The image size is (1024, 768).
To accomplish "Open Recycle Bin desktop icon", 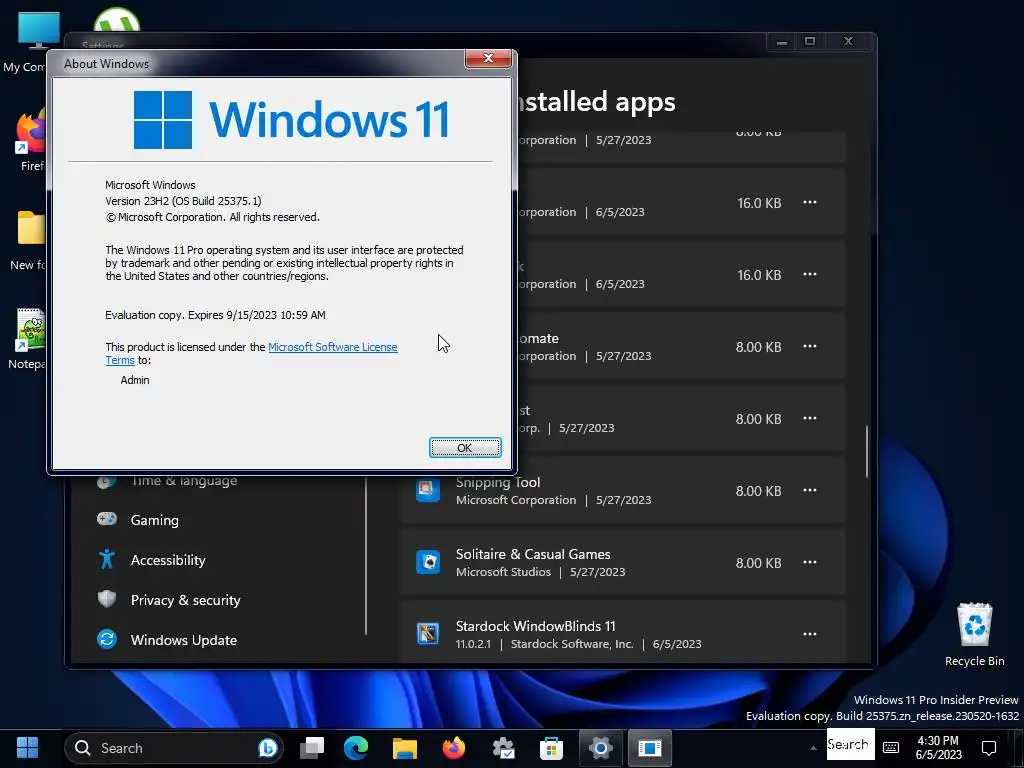I will [974, 634].
